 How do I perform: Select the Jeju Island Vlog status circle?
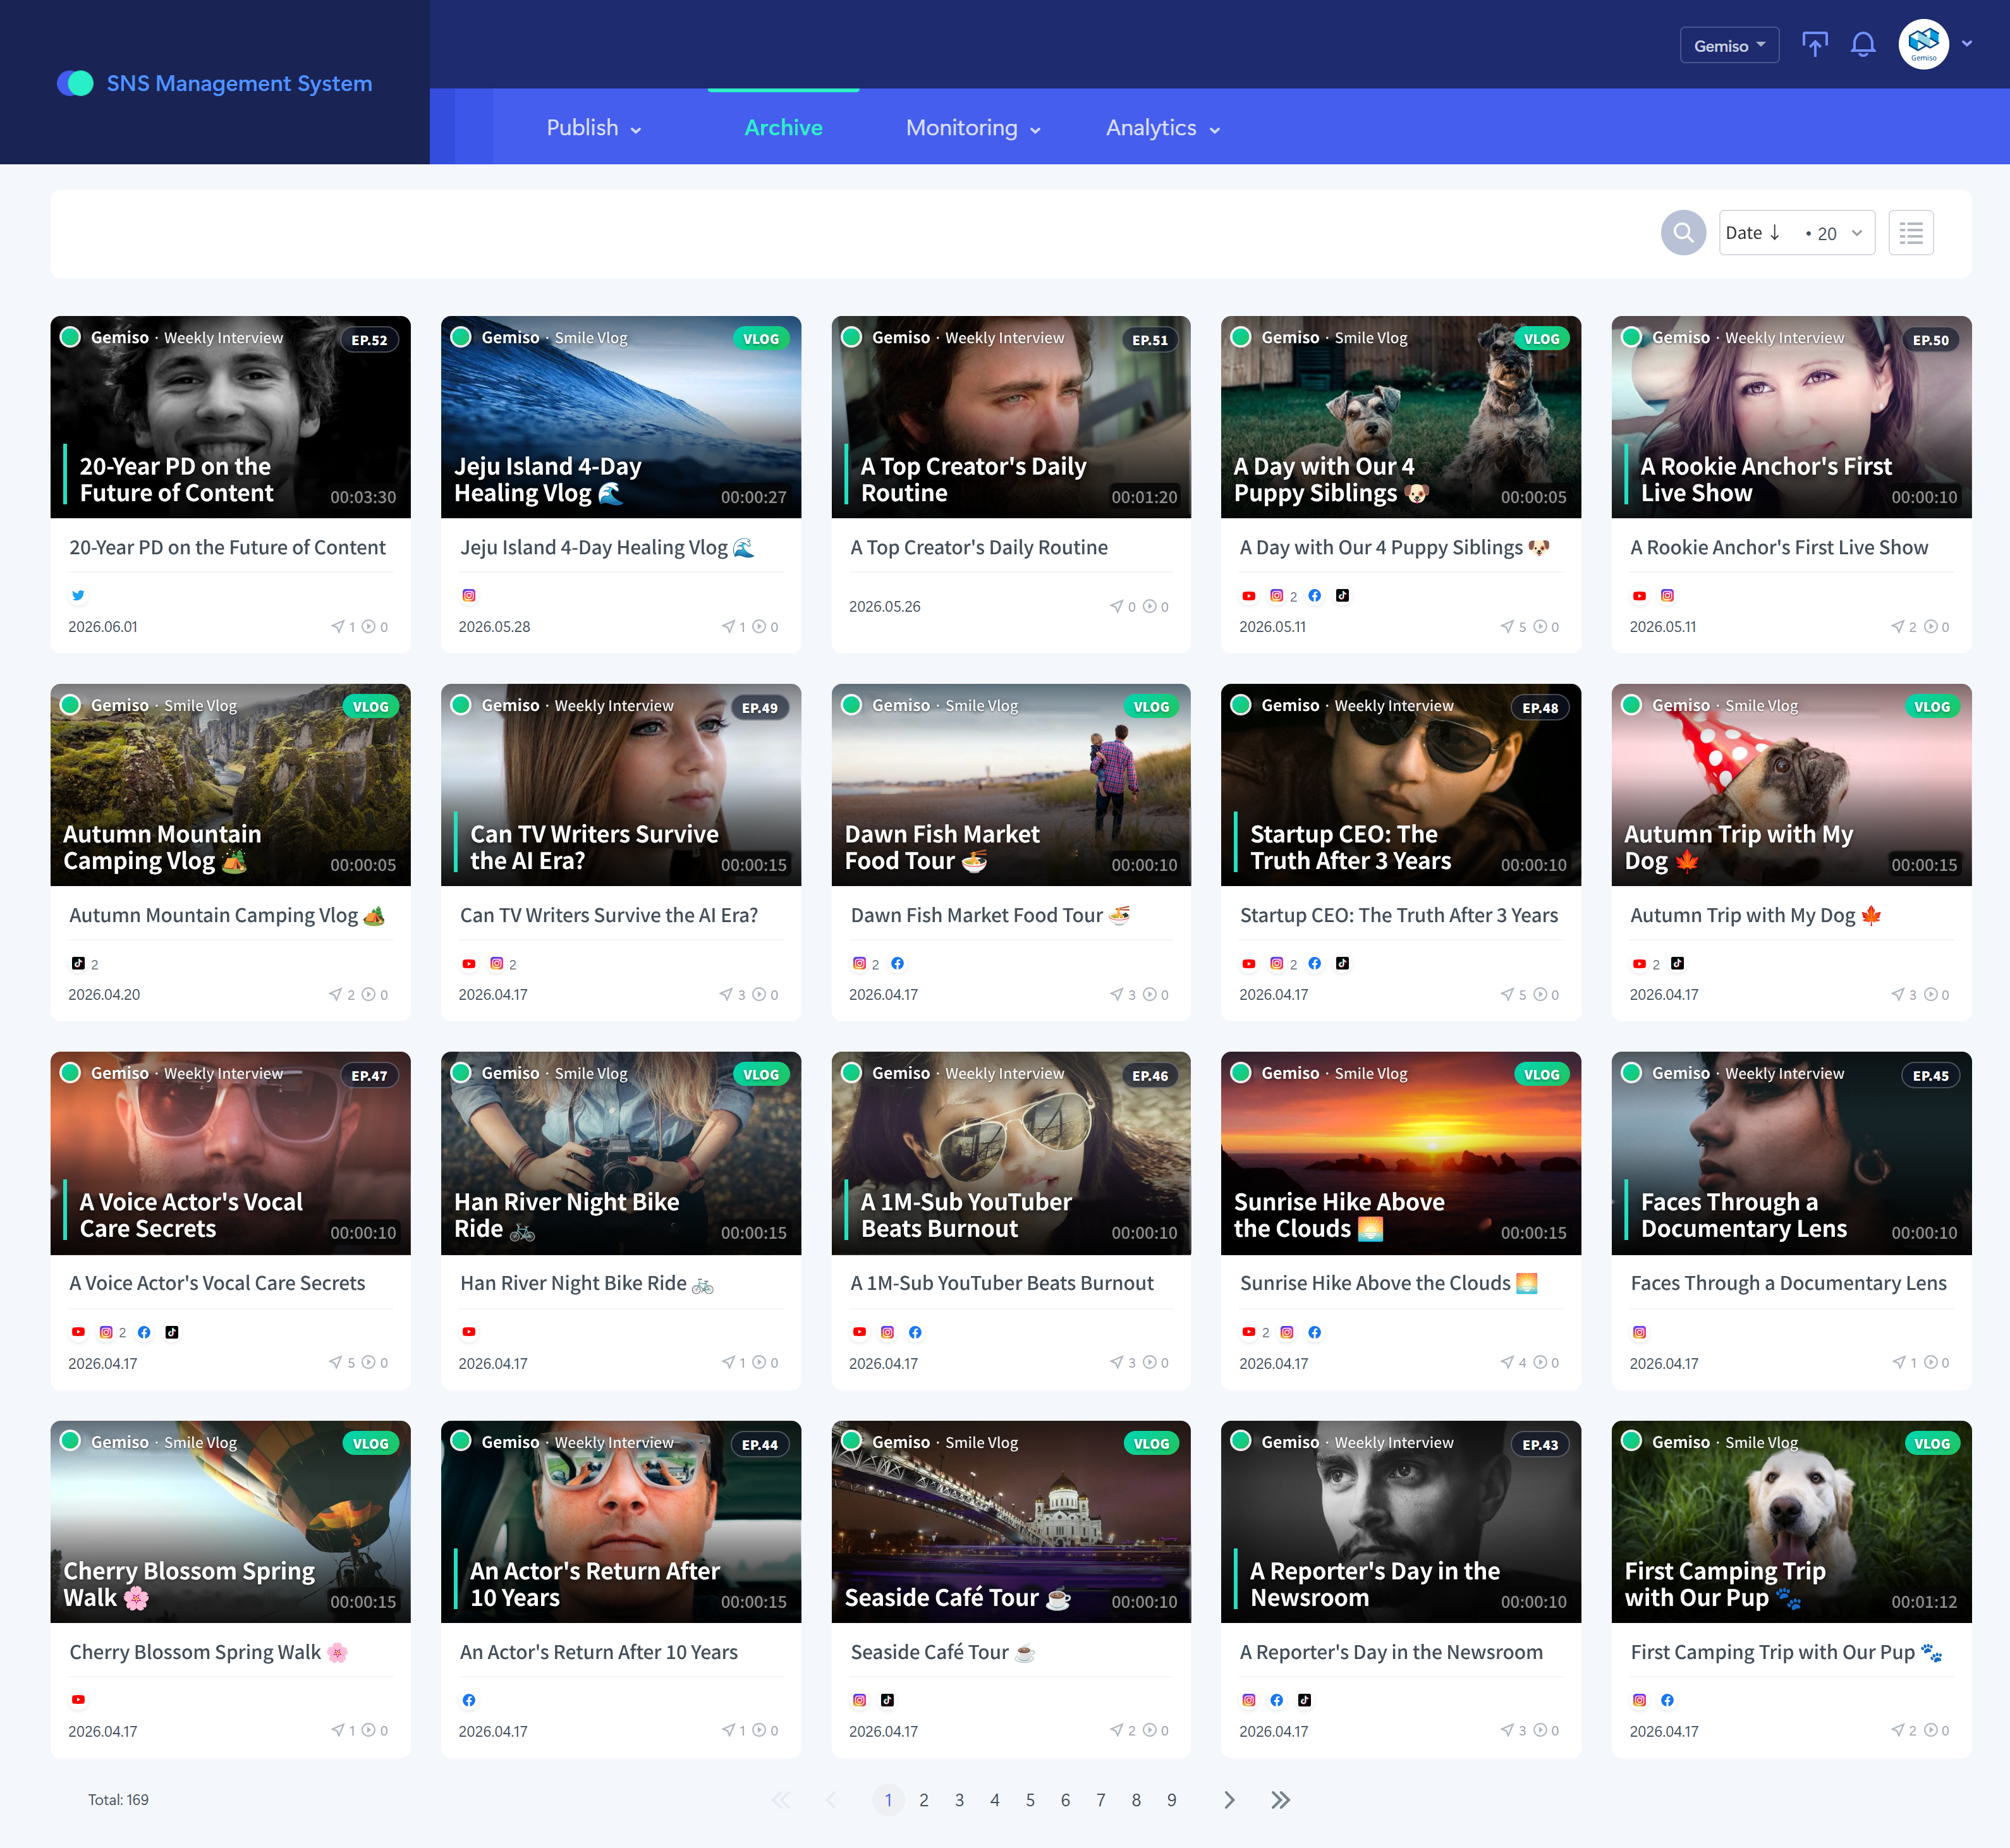click(x=461, y=337)
